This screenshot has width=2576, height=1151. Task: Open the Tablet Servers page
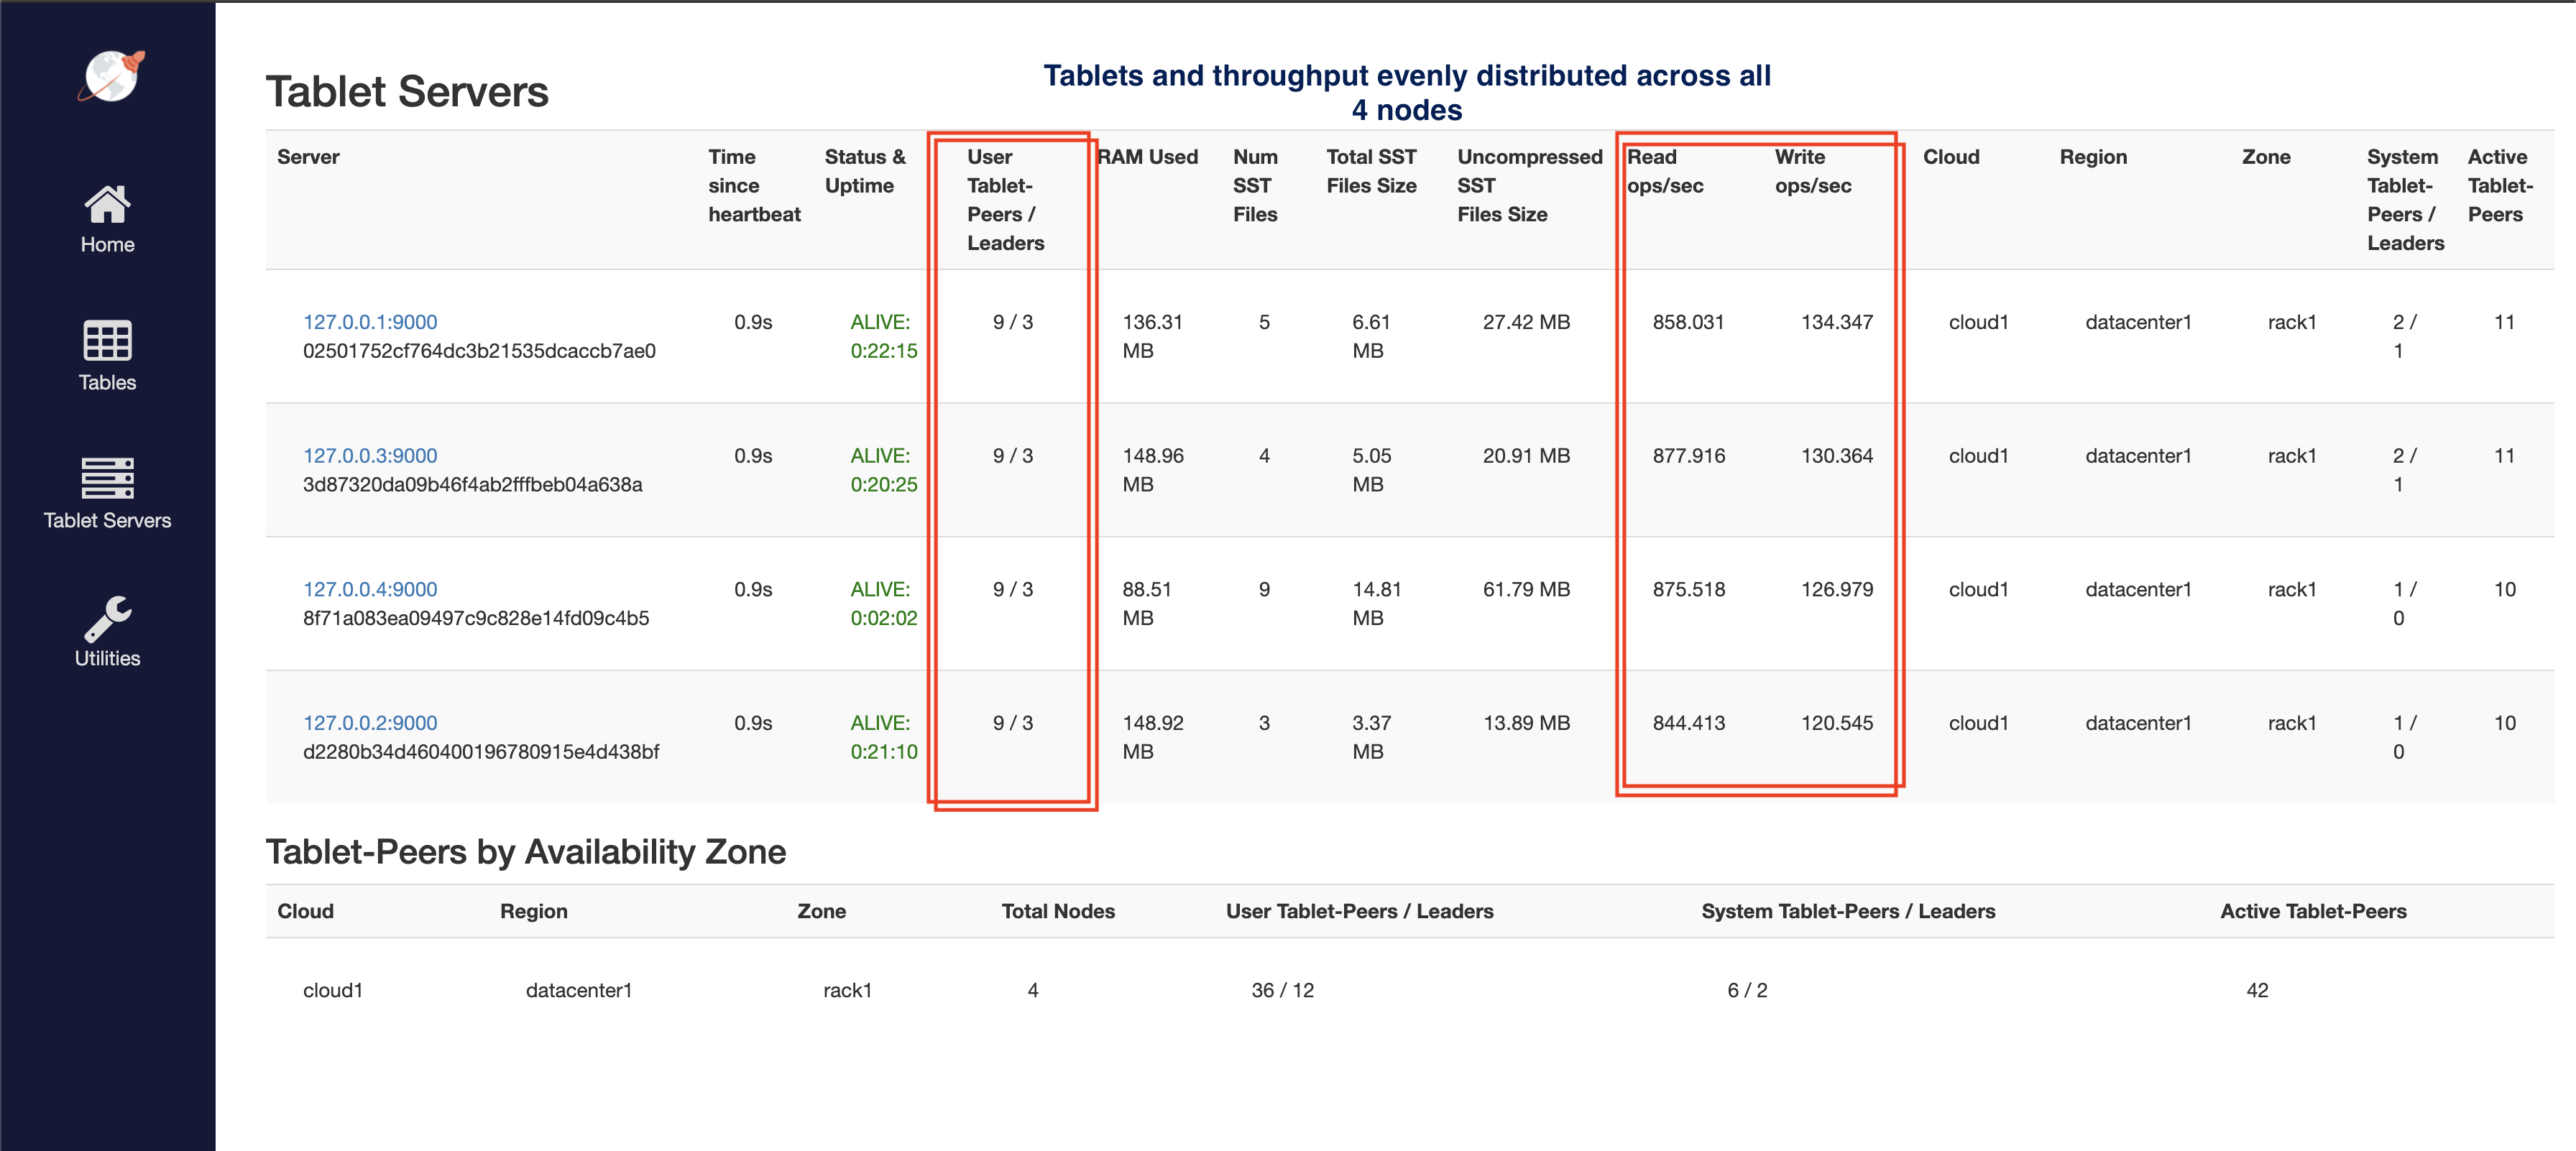click(106, 519)
